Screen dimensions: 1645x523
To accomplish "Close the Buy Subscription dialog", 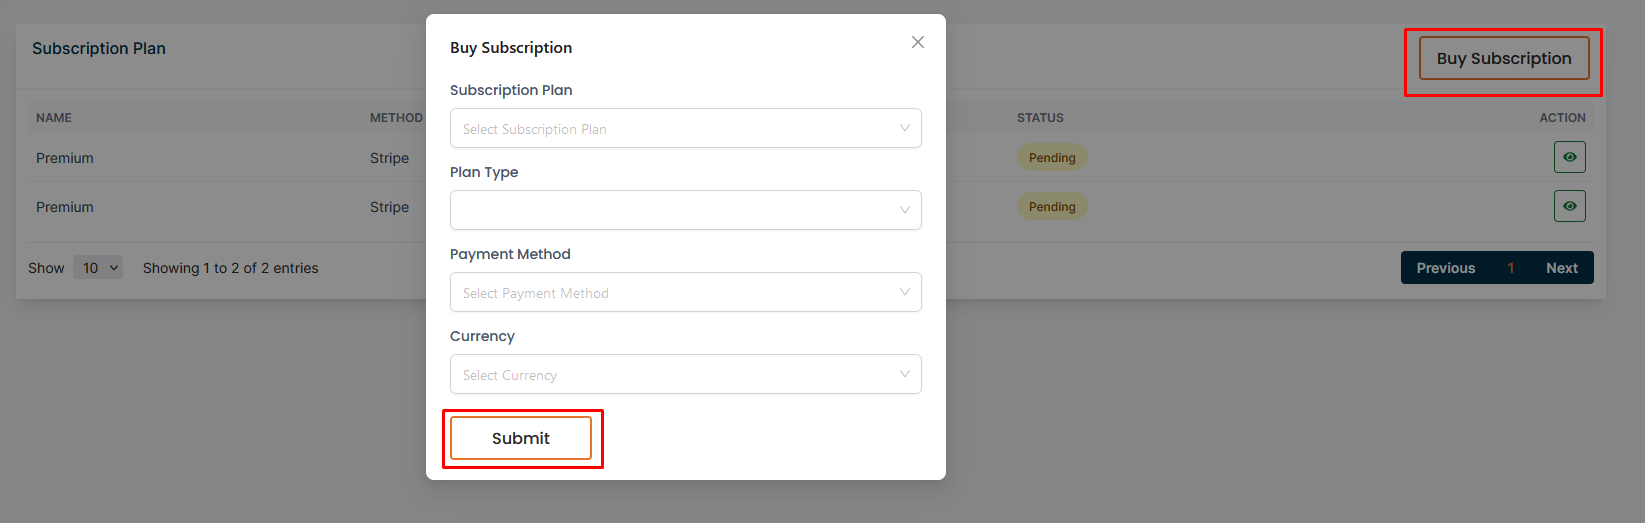I will [x=918, y=42].
